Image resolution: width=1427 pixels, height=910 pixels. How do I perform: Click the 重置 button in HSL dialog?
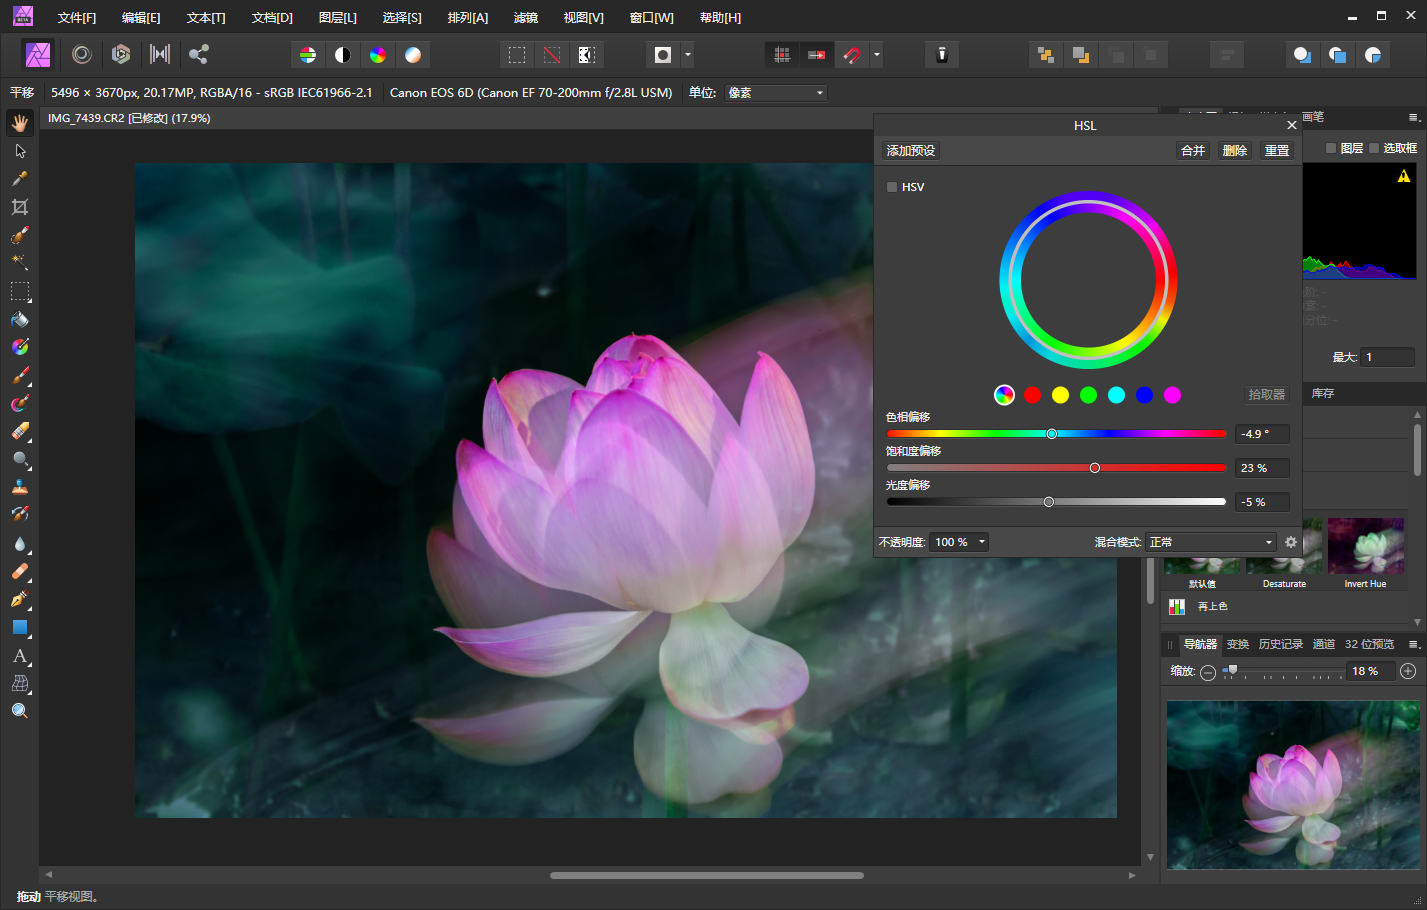pos(1277,151)
